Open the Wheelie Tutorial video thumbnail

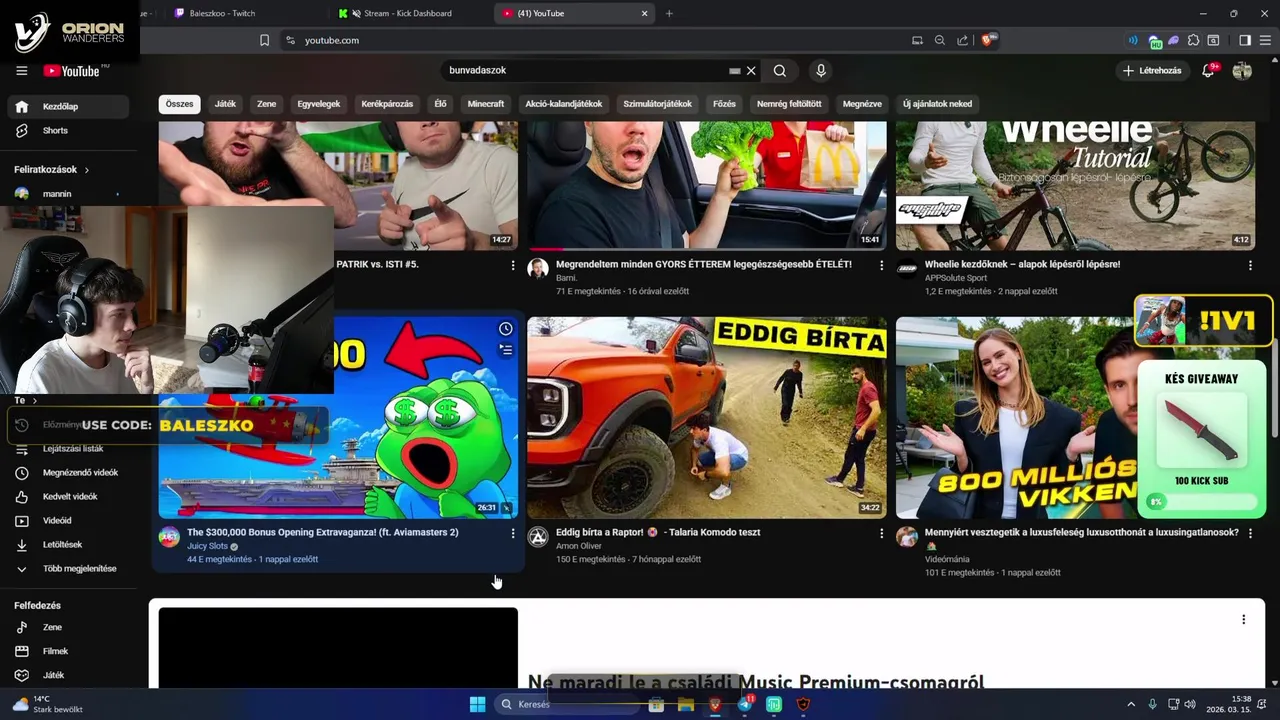pyautogui.click(x=1075, y=185)
